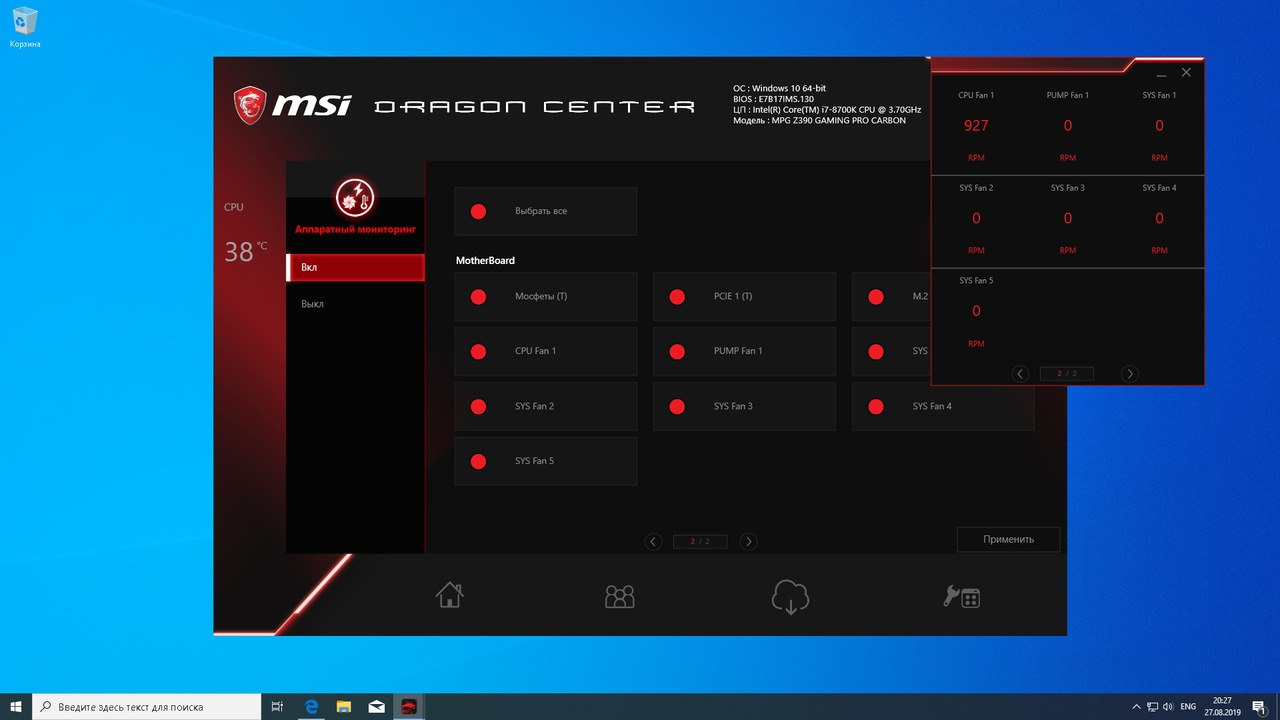Image resolution: width=1280 pixels, height=720 pixels.
Task: Close the fan monitor widget
Action: click(1186, 72)
